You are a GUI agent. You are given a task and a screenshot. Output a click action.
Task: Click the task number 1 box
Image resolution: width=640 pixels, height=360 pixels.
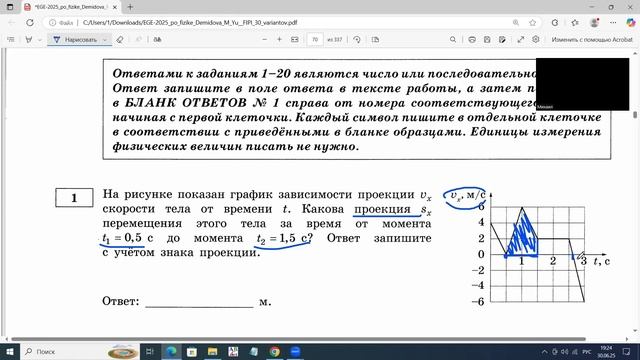point(74,198)
